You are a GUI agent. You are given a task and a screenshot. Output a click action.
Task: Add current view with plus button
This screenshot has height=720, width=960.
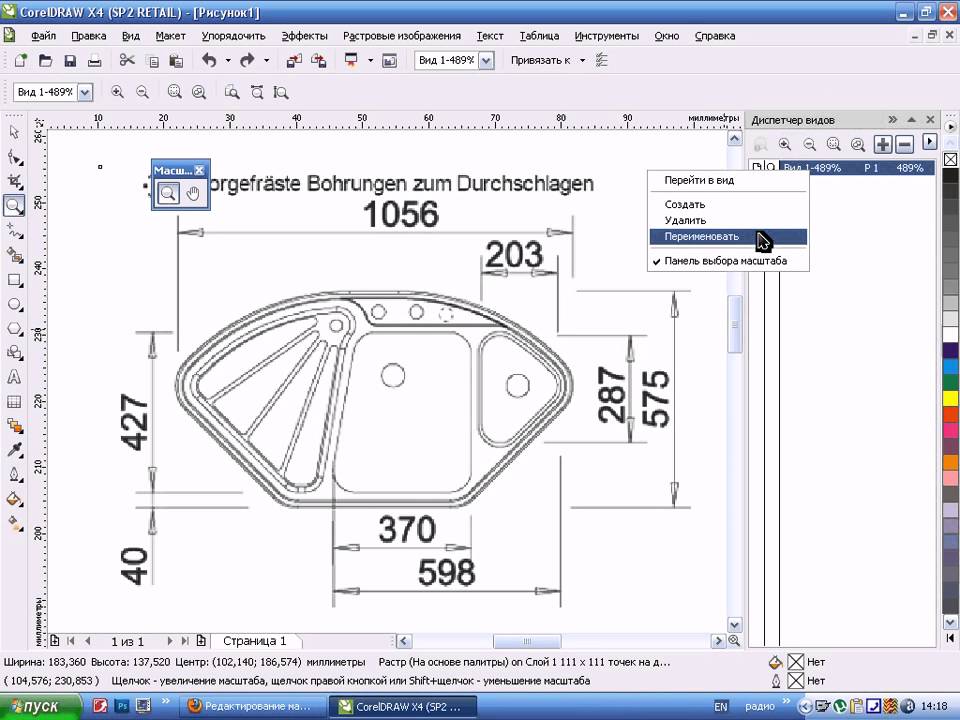[882, 144]
